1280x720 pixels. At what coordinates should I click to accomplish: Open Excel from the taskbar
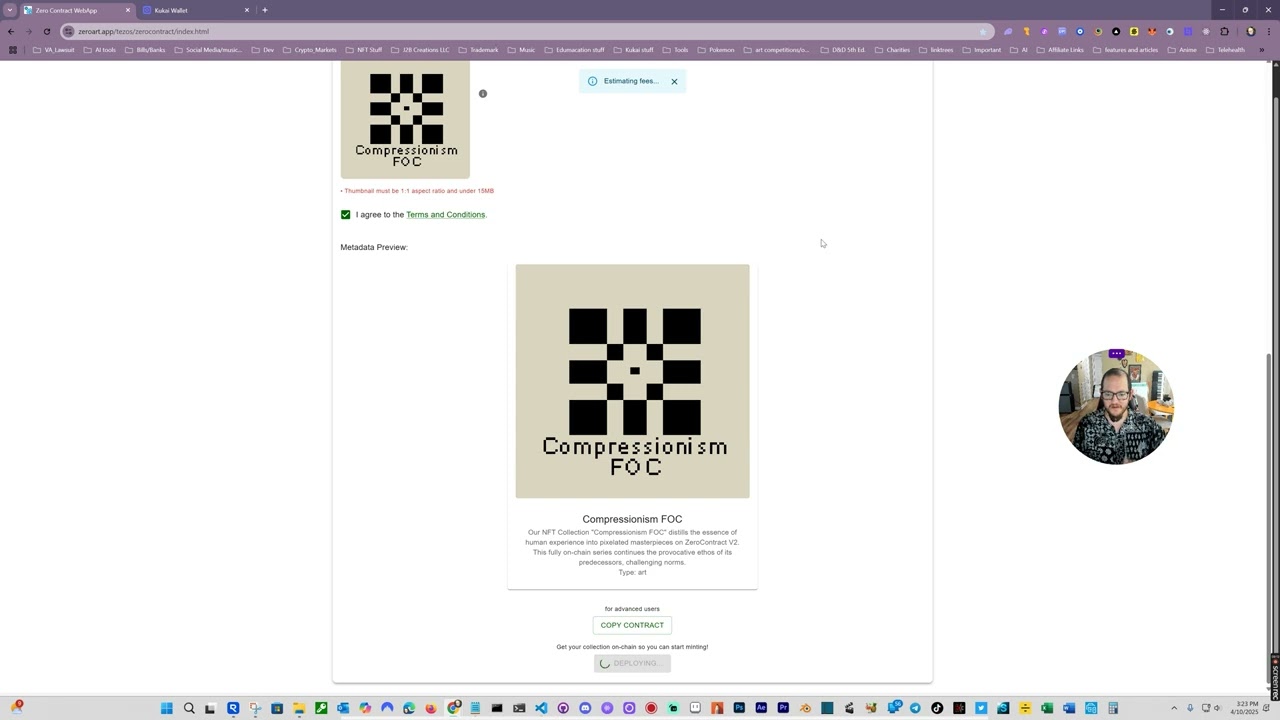[x=1047, y=708]
